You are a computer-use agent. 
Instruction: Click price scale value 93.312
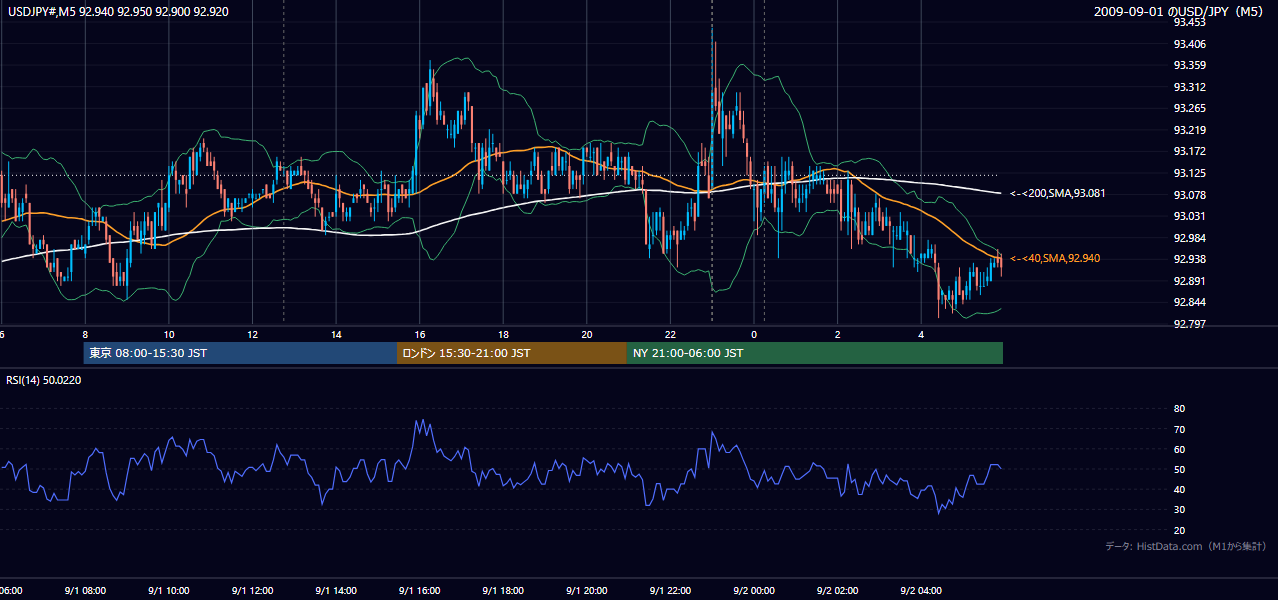[1189, 87]
